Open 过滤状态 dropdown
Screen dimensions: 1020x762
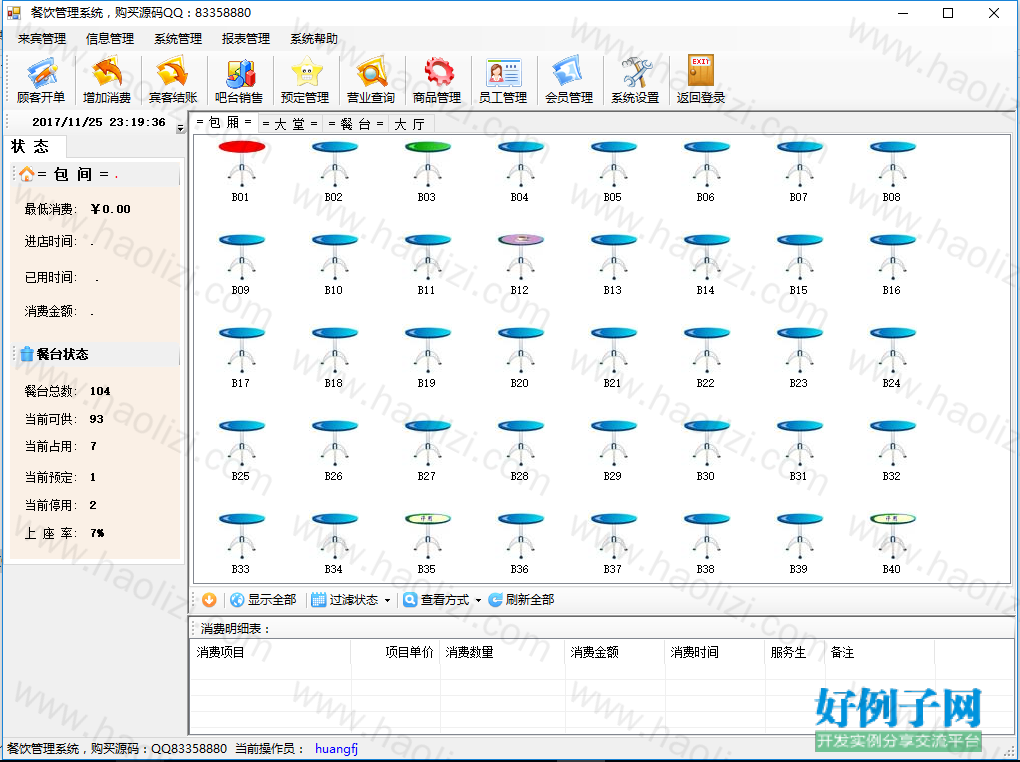click(351, 599)
